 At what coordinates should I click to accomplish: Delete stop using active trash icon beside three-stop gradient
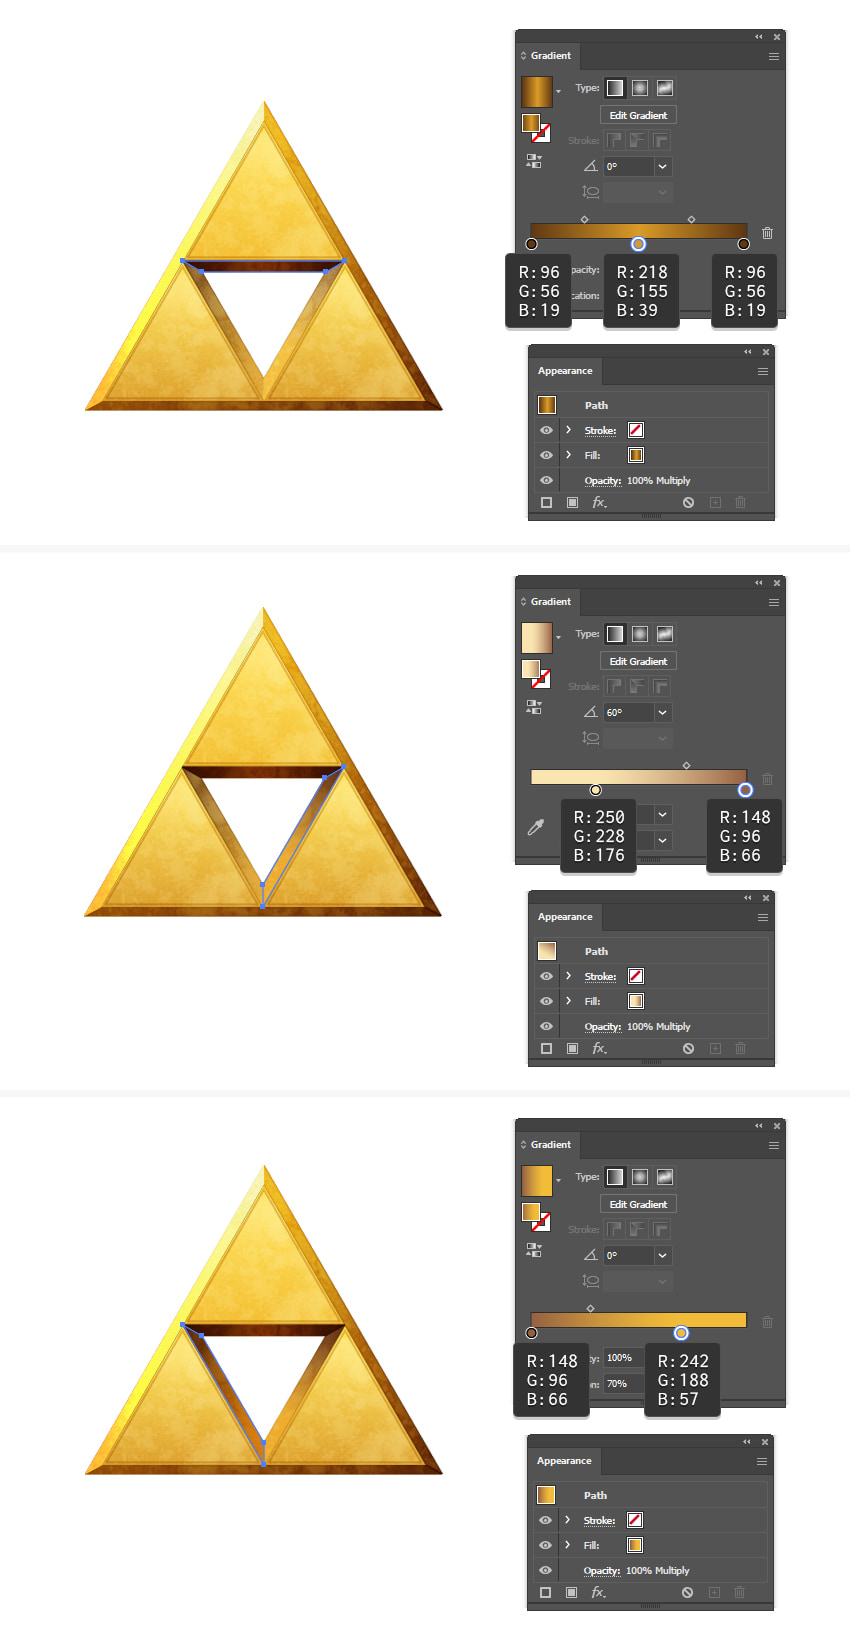tap(767, 233)
